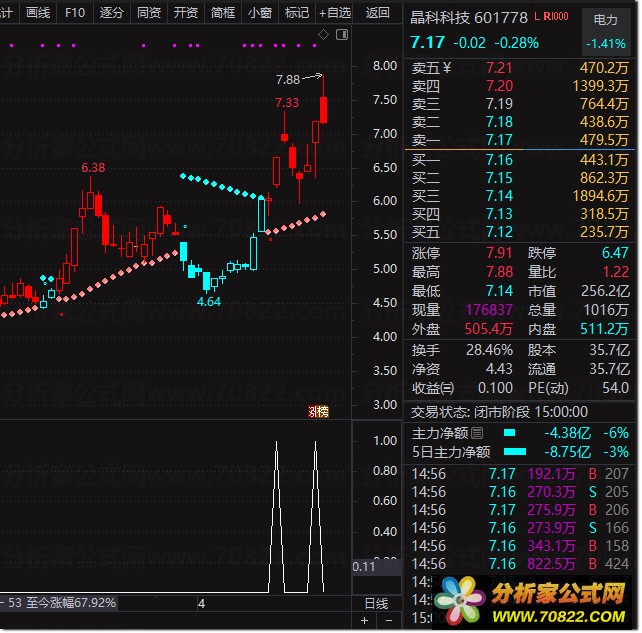Toggle the diamond icon above chart

tap(323, 35)
